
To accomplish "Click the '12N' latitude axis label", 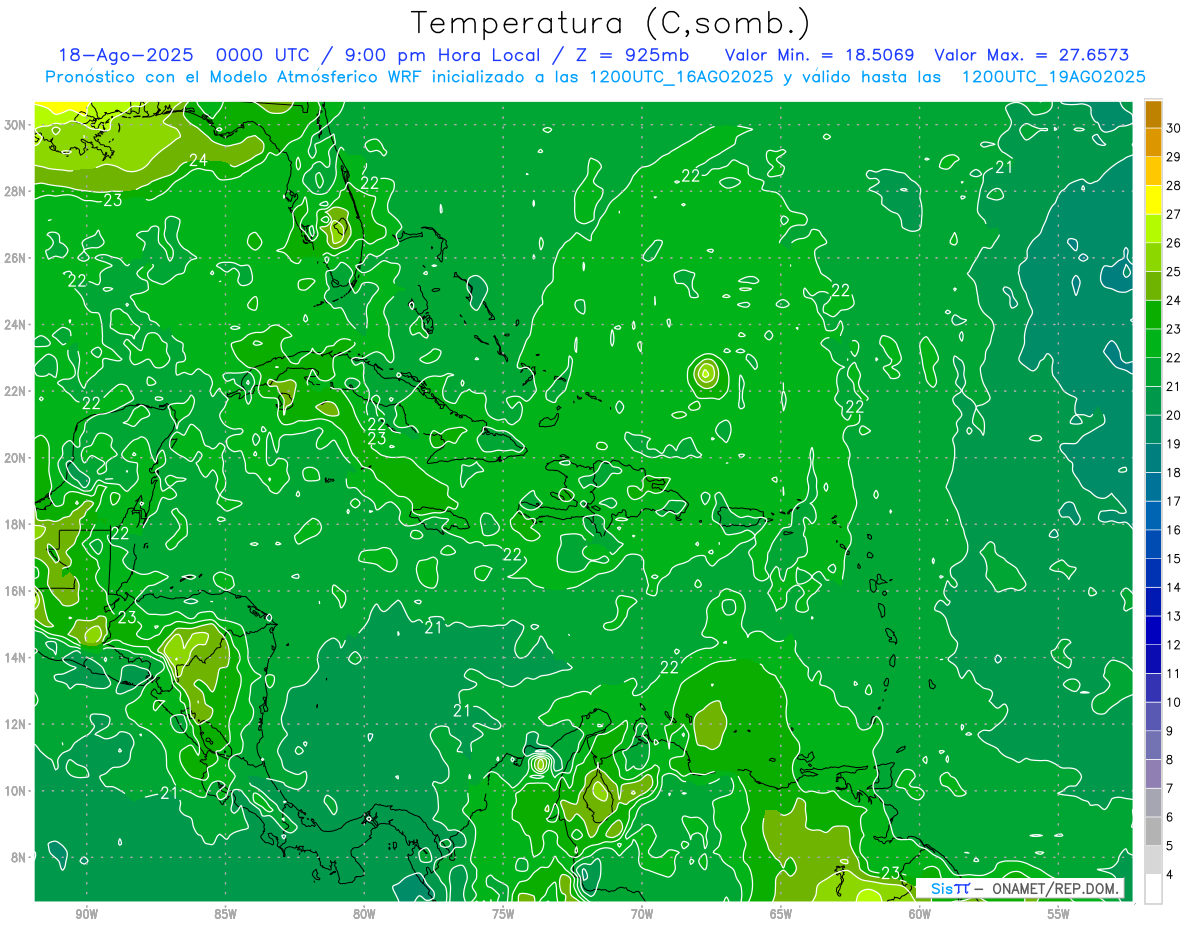I will [x=16, y=724].
